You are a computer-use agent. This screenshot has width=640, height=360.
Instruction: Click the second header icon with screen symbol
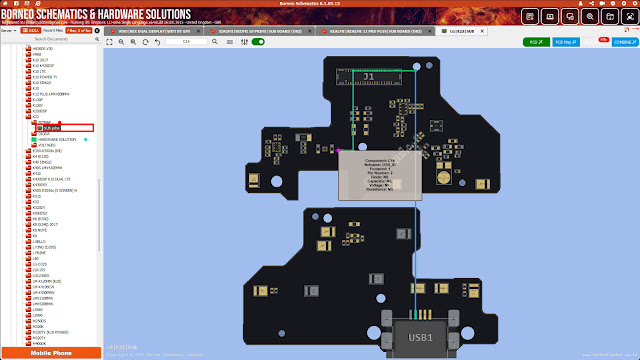550,17
